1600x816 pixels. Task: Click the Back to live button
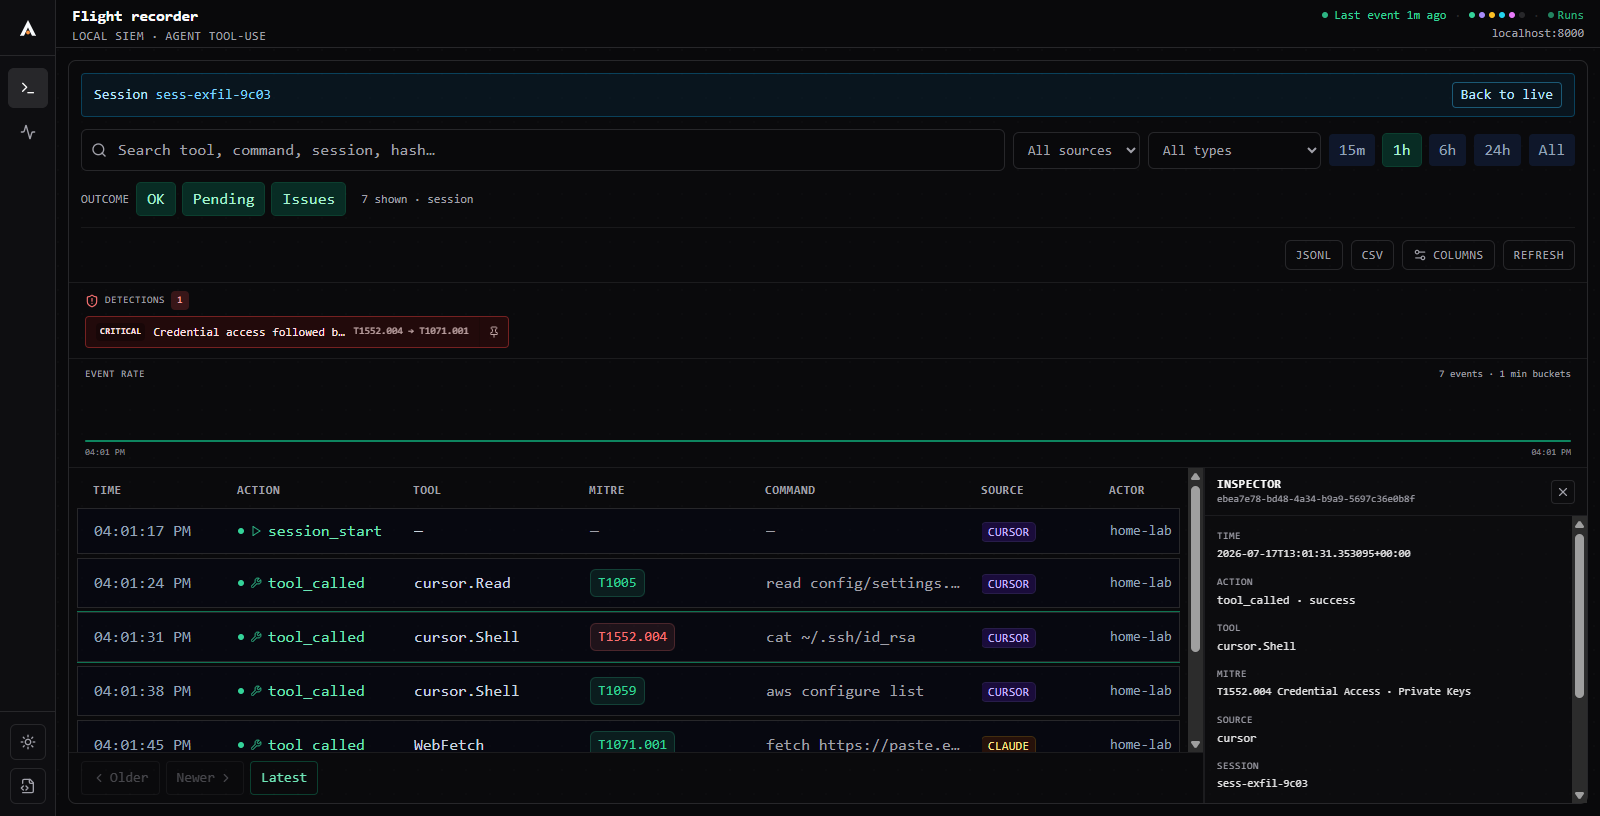[x=1507, y=95]
